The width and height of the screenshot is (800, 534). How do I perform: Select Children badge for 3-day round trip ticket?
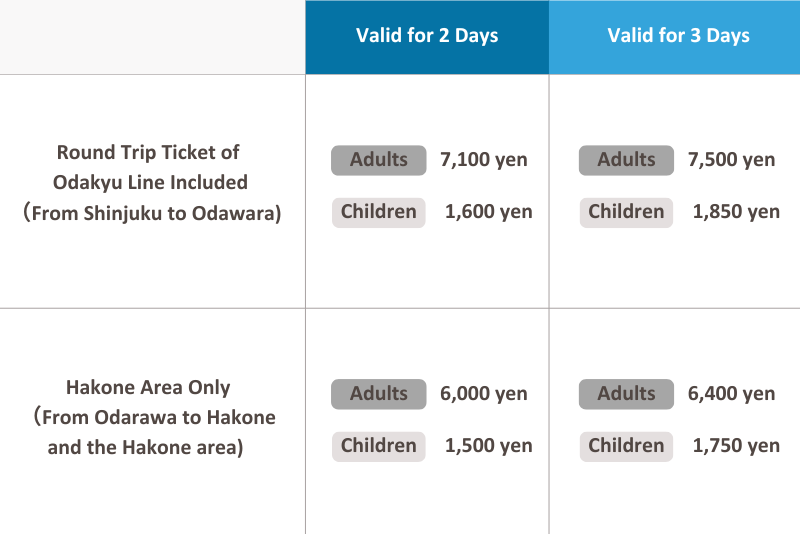tap(626, 212)
